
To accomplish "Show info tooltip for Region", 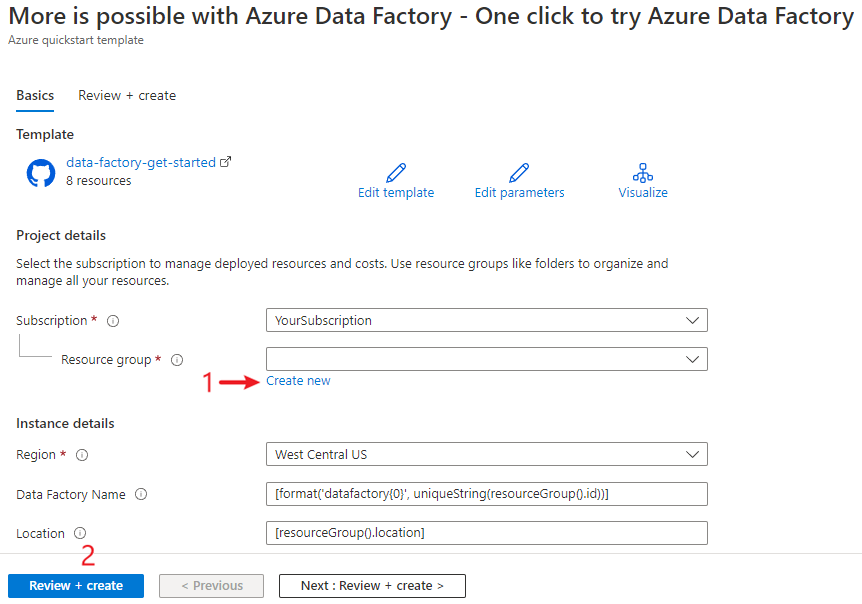I will [x=82, y=455].
